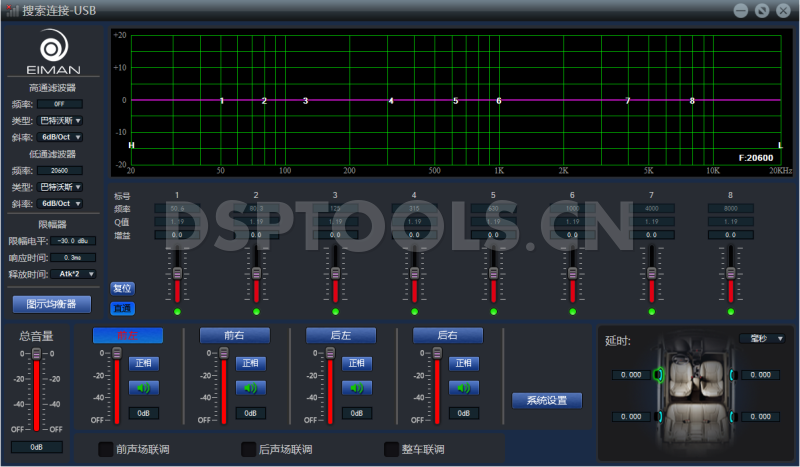Viewport: 800px width, 467px height.
Task: Toggle the 整车联调 checkbox
Action: coord(392,449)
